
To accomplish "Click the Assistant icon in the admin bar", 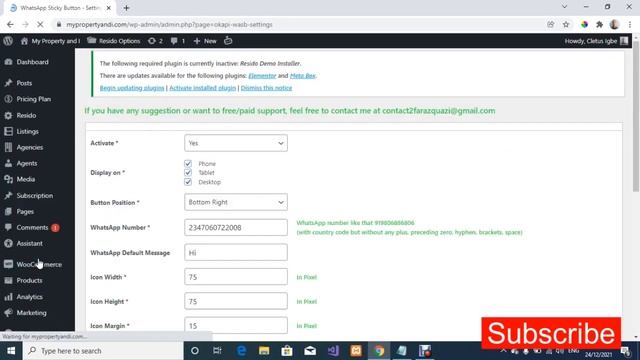I will click(x=228, y=41).
